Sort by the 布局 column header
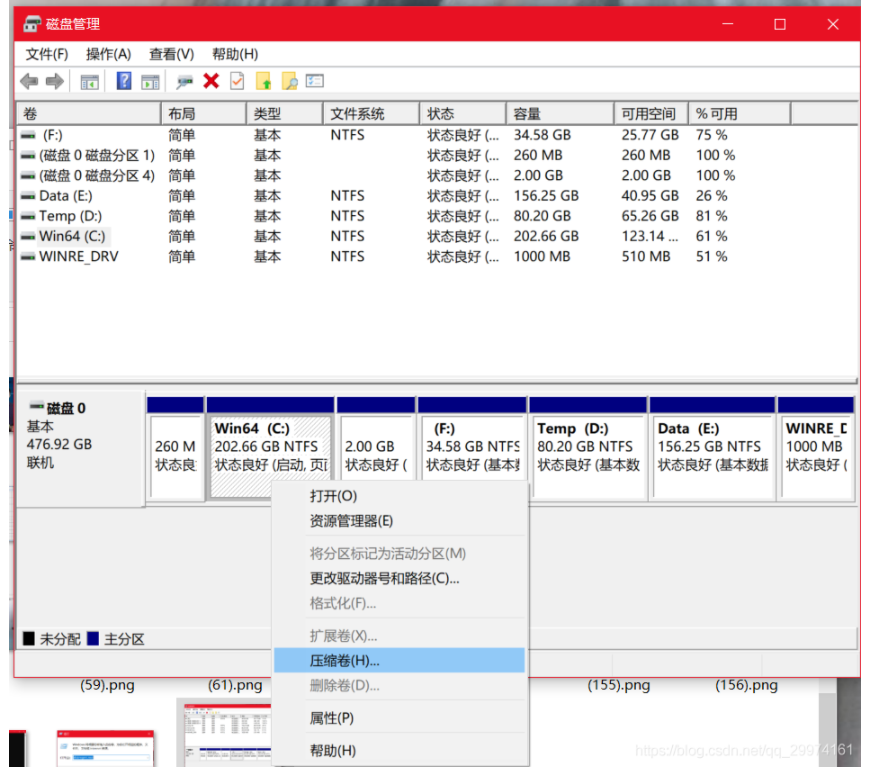Image resolution: width=870 pixels, height=770 pixels. click(204, 114)
